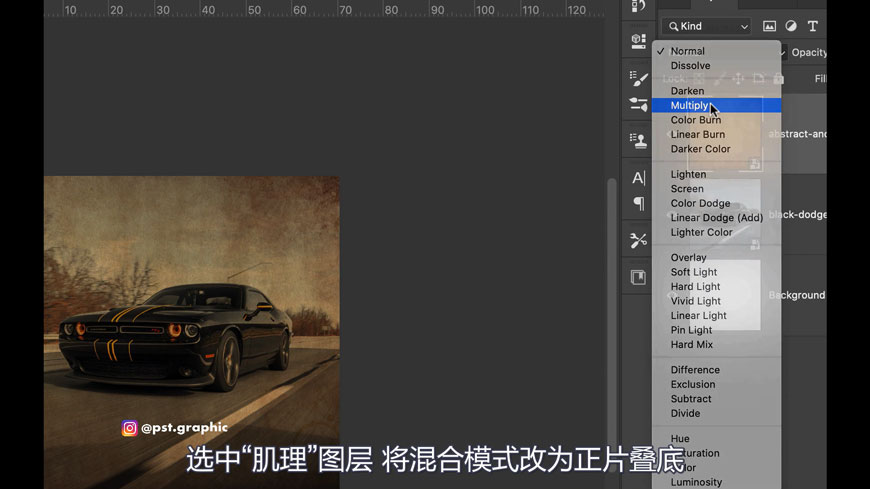This screenshot has width=870, height=489.
Task: Click the car image on canvas
Action: pos(192,332)
